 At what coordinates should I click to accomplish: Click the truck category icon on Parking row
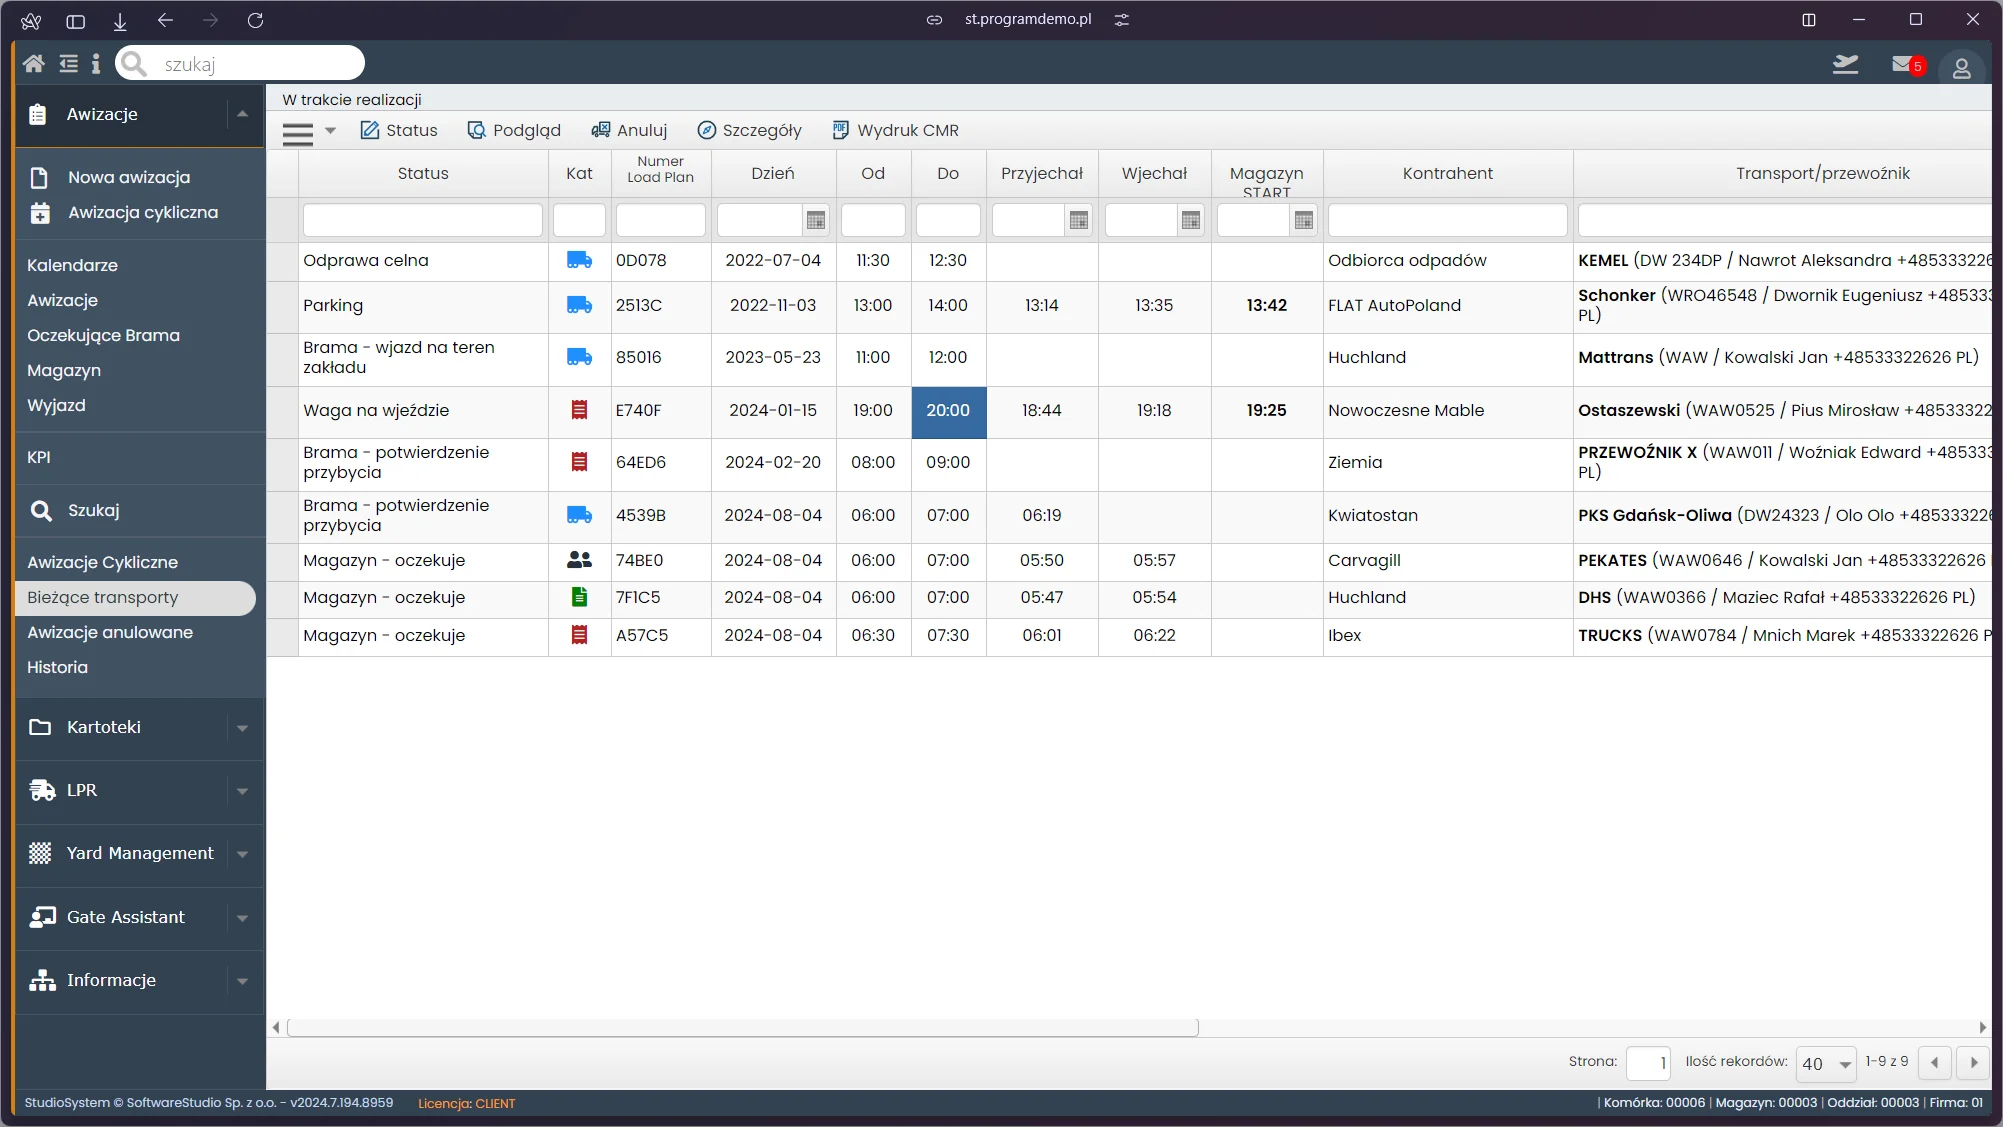(579, 304)
